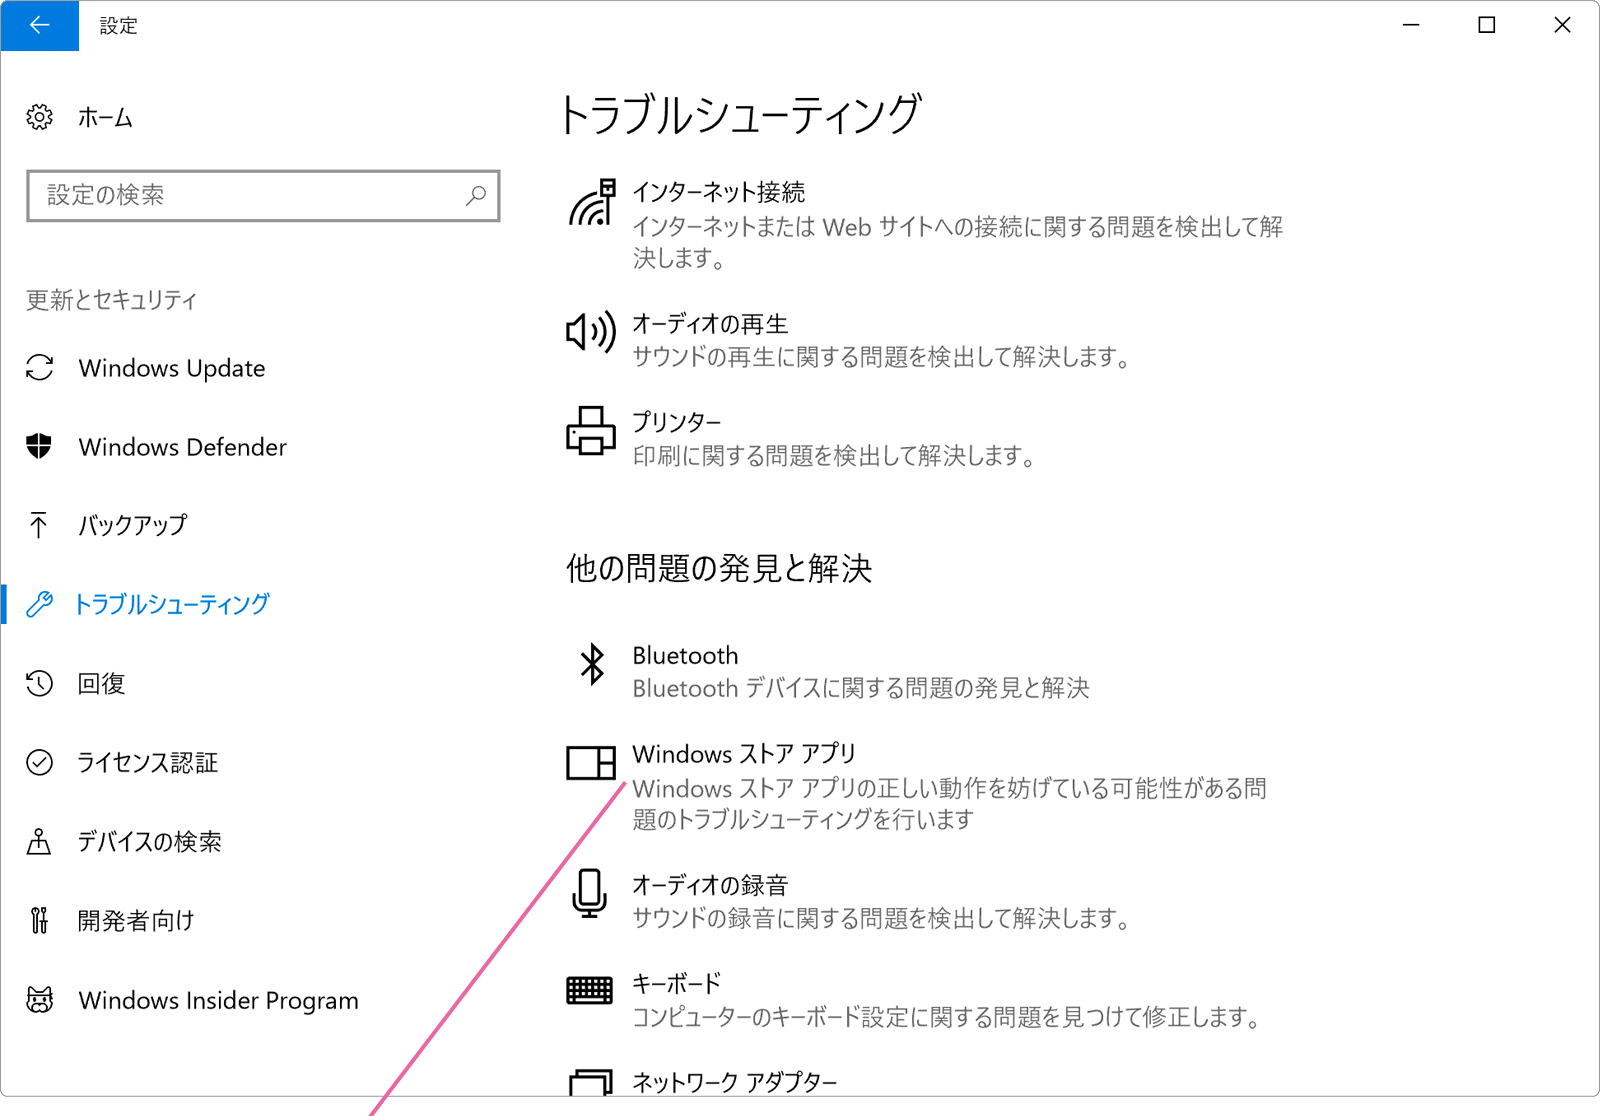Click the インターネット接続 wifi icon

591,203
